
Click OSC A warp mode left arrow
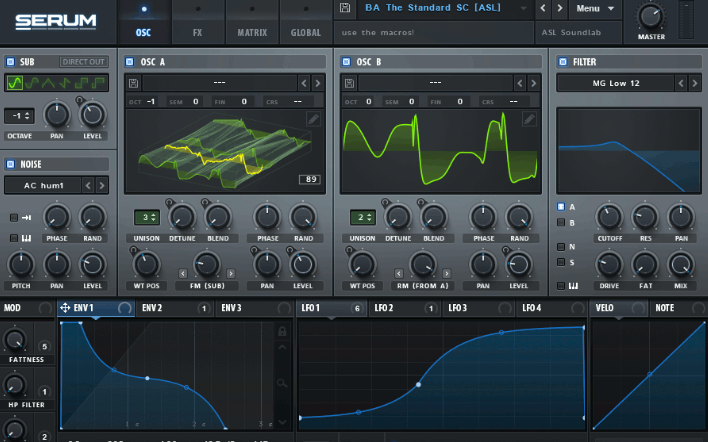pyautogui.click(x=183, y=274)
